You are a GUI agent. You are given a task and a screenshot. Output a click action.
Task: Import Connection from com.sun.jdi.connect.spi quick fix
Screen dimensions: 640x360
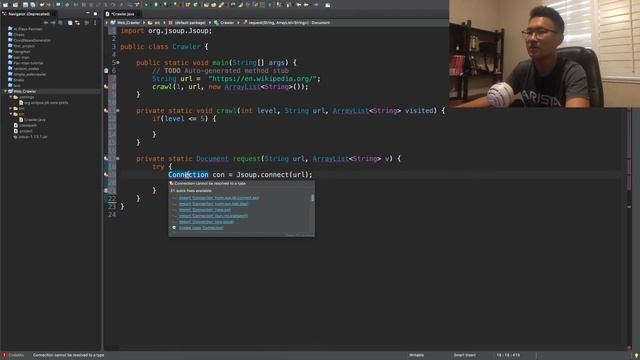tap(219, 198)
